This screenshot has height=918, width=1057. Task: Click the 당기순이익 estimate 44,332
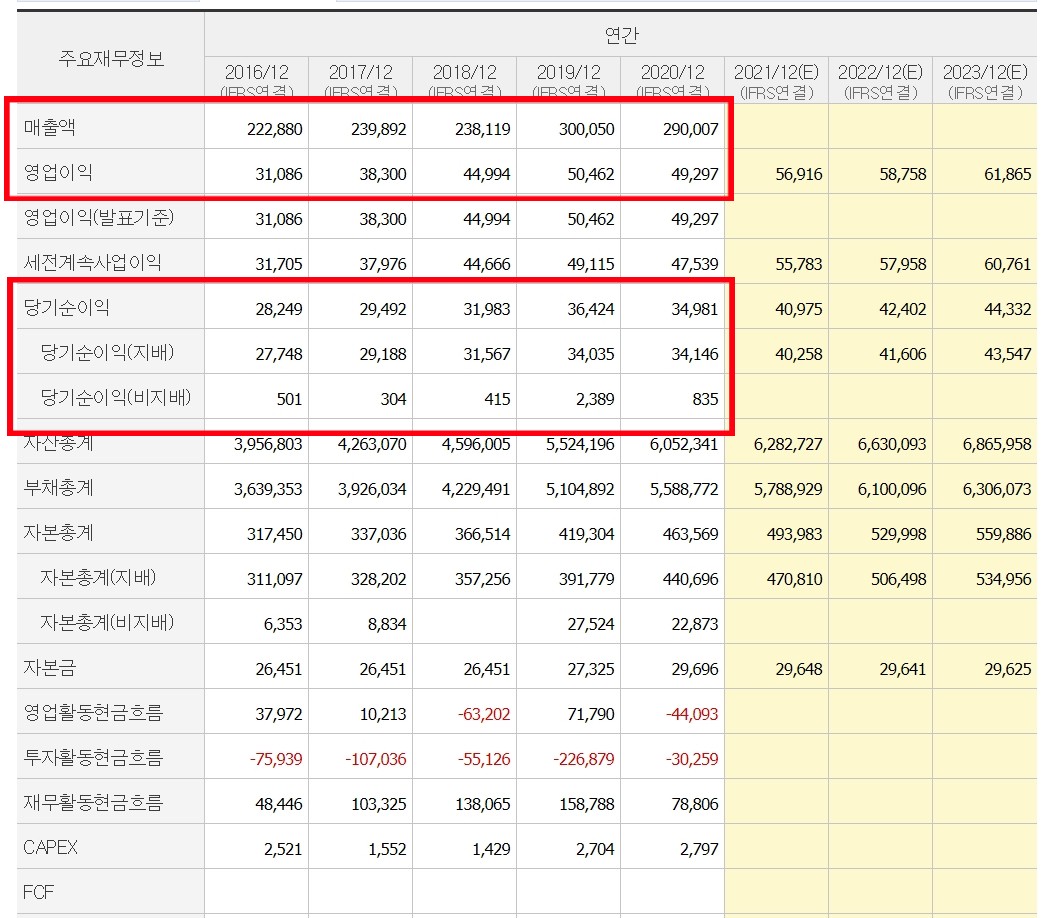click(x=1008, y=309)
